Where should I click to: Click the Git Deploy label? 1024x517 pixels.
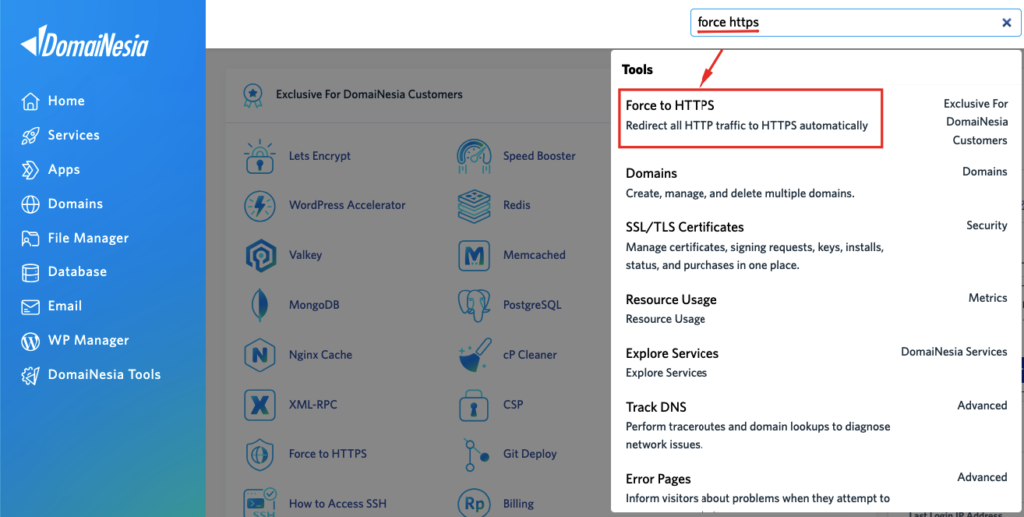(x=530, y=454)
